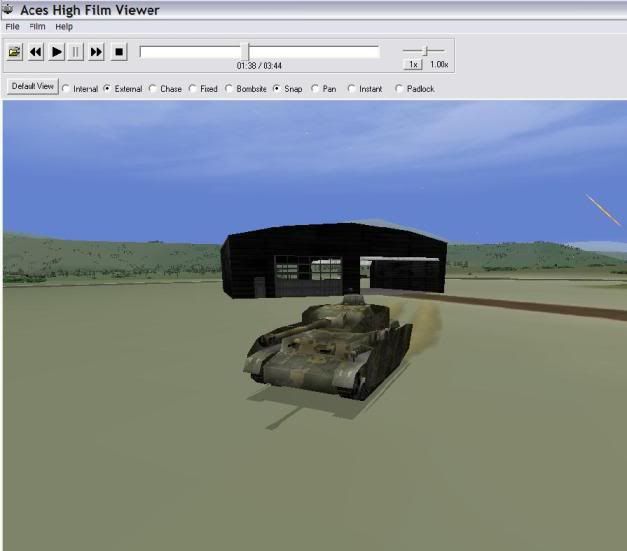
Task: Open a film file with the folder icon
Action: pyautogui.click(x=15, y=52)
